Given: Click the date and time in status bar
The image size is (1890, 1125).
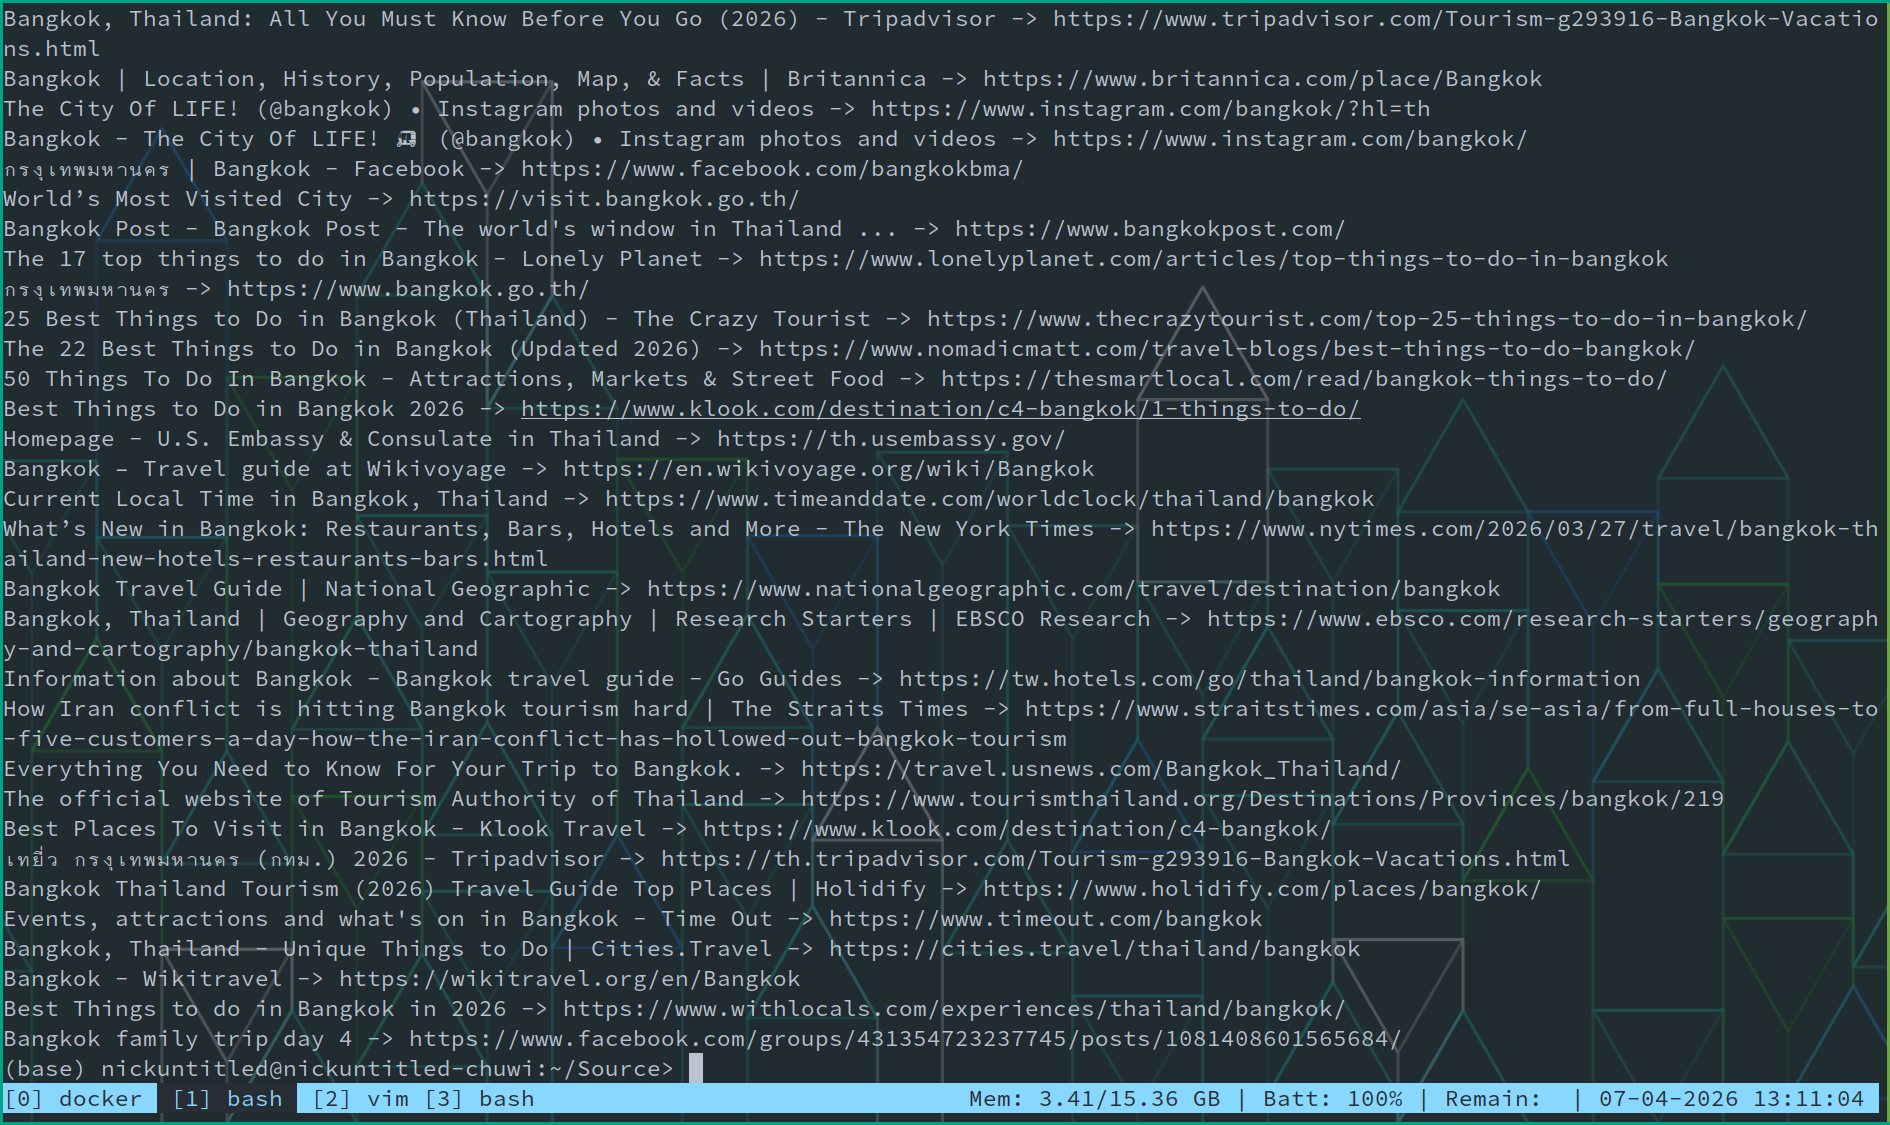Looking at the screenshot, I should 1731,1099.
